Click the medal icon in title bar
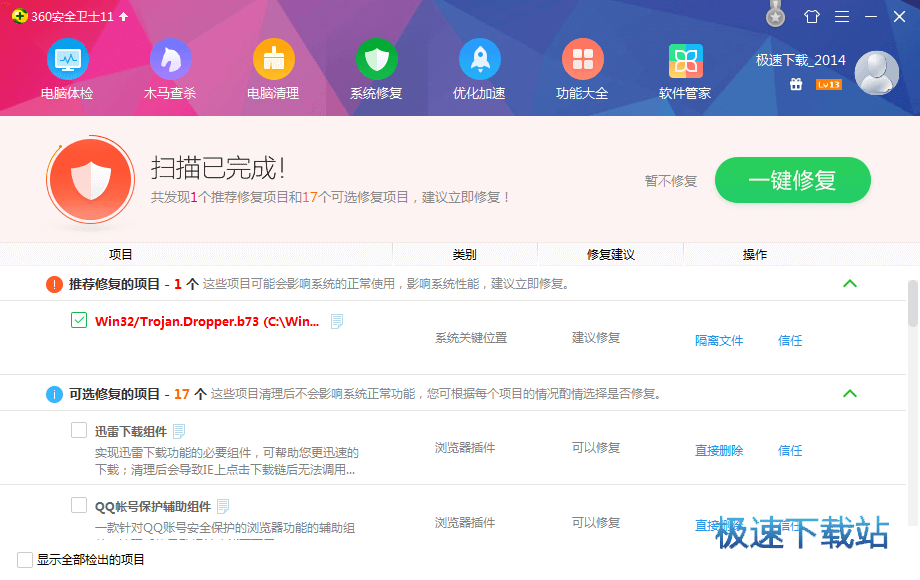920x580 pixels. 776,14
